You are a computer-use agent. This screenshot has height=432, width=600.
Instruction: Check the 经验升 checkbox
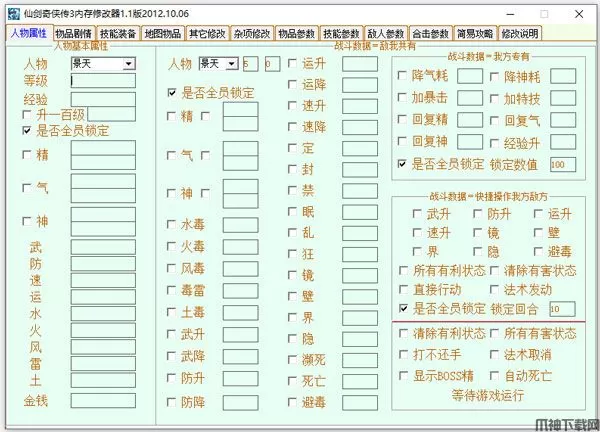coord(494,143)
